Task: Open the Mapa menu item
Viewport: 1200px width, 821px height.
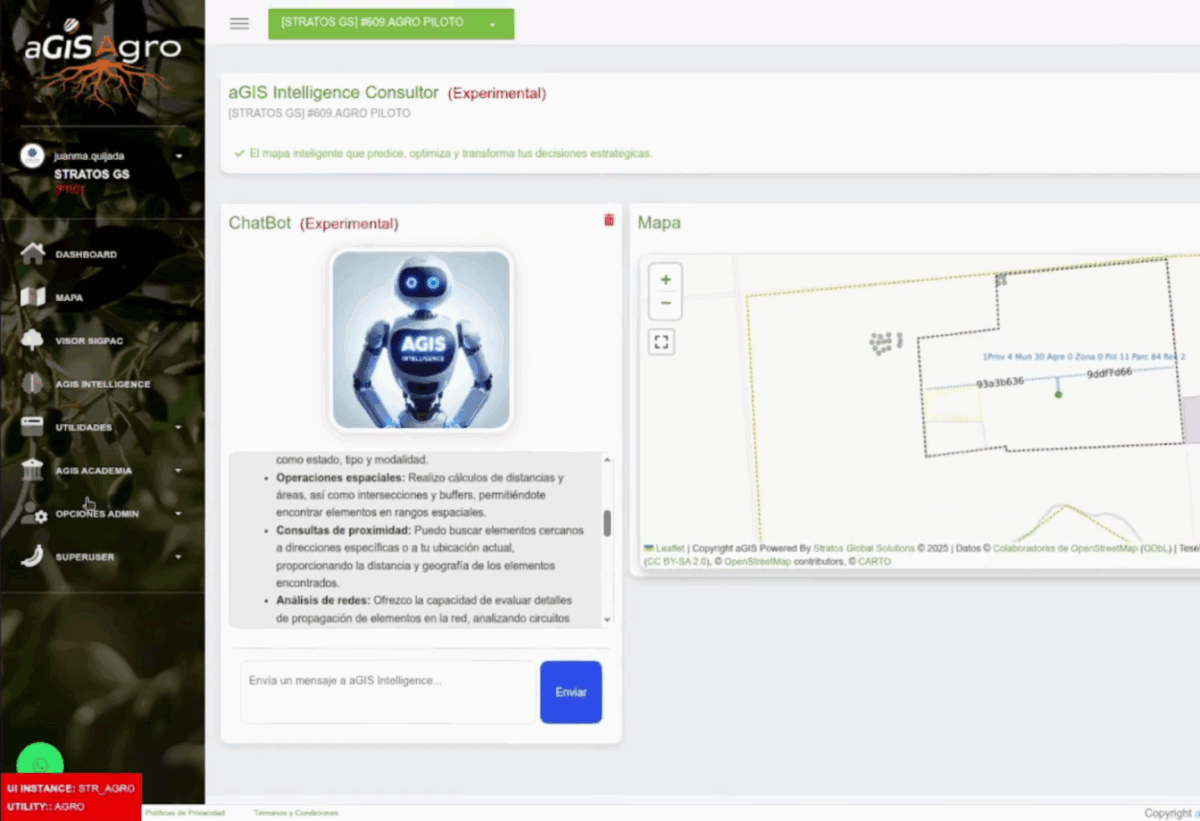Action: point(68,298)
